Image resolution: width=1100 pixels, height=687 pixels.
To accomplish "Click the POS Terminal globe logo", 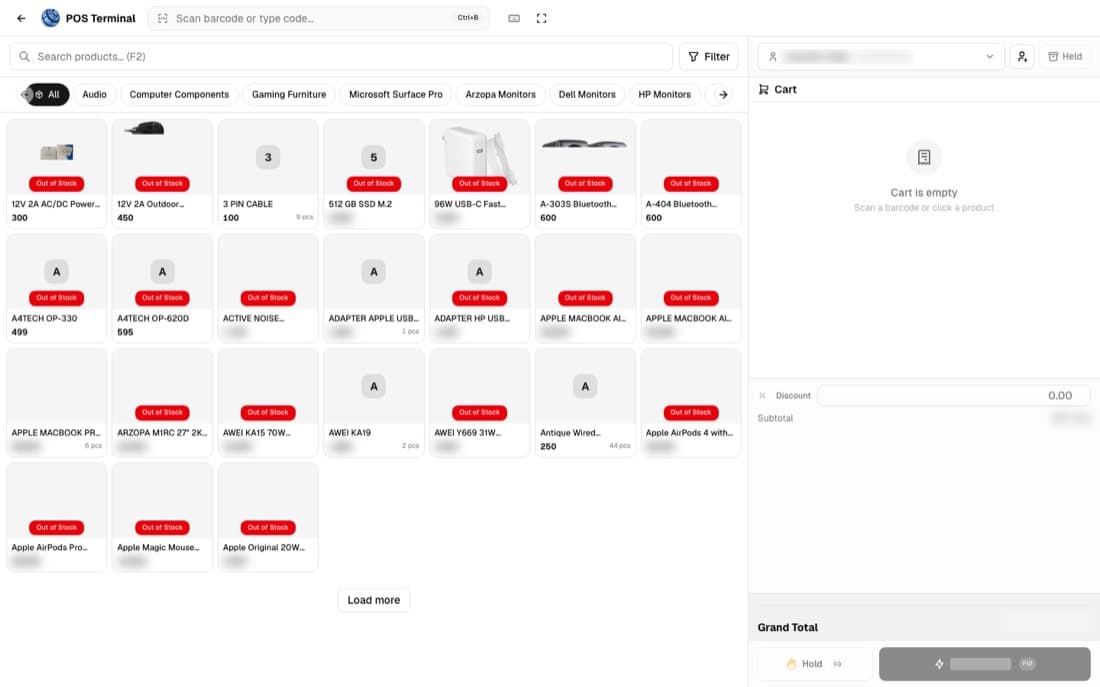I will point(51,18).
